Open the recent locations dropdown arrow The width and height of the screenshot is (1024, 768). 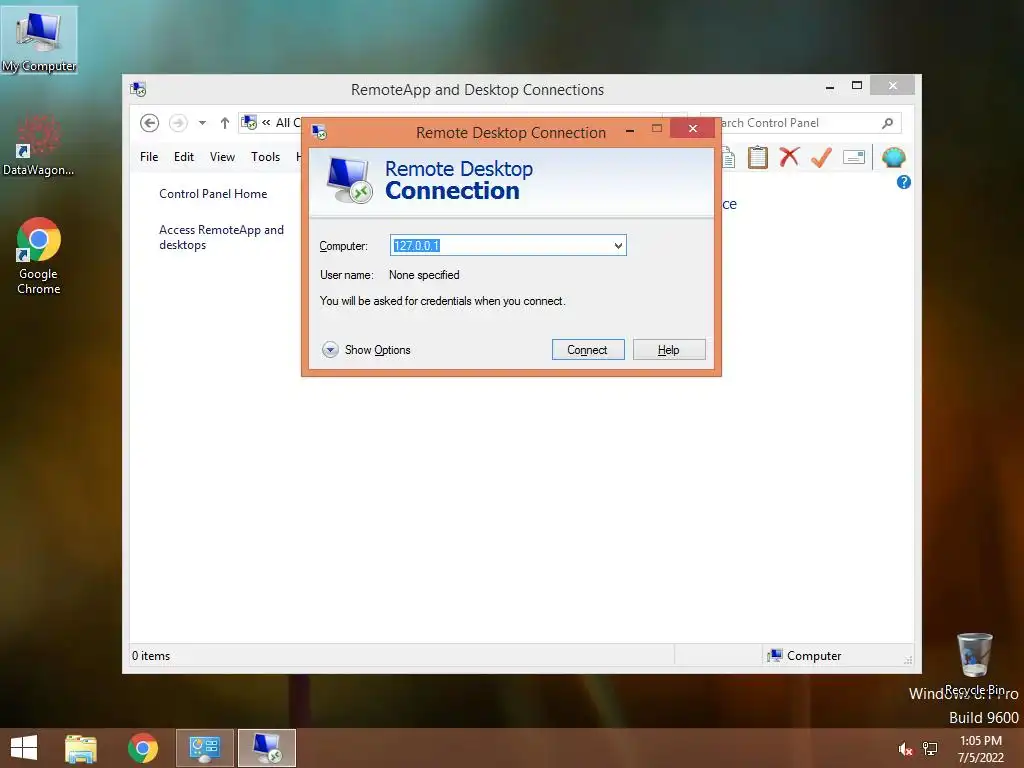click(202, 123)
